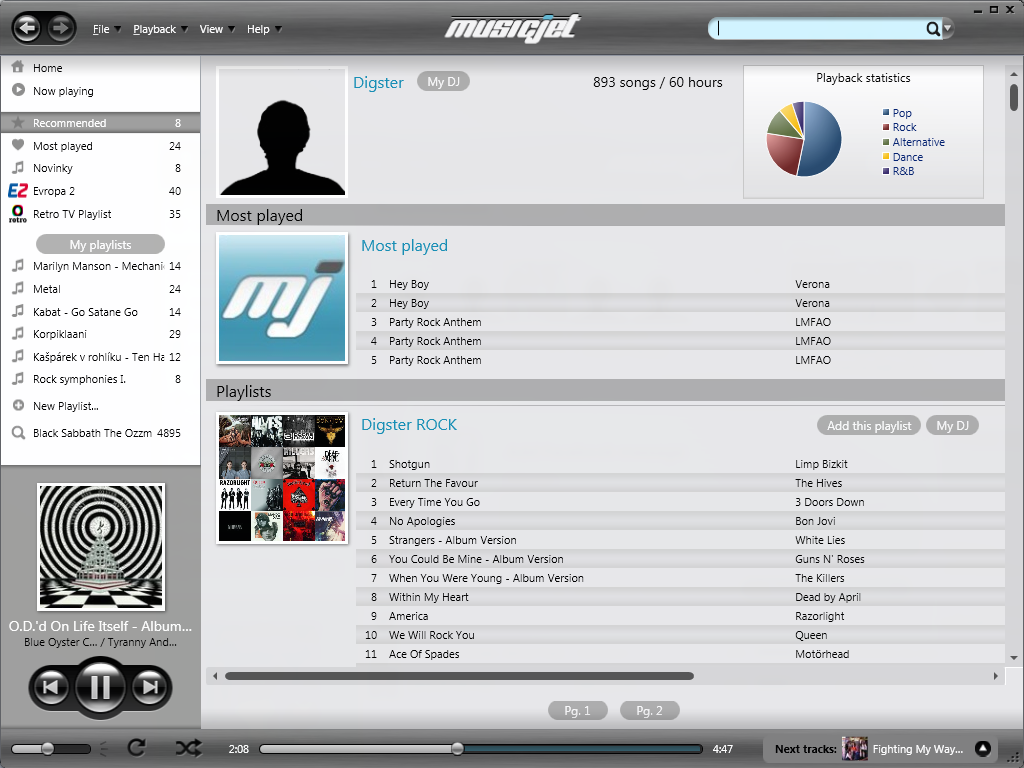The height and width of the screenshot is (768, 1024).
Task: Open the Kabat - Go Satane Go playlist
Action: [x=101, y=312]
